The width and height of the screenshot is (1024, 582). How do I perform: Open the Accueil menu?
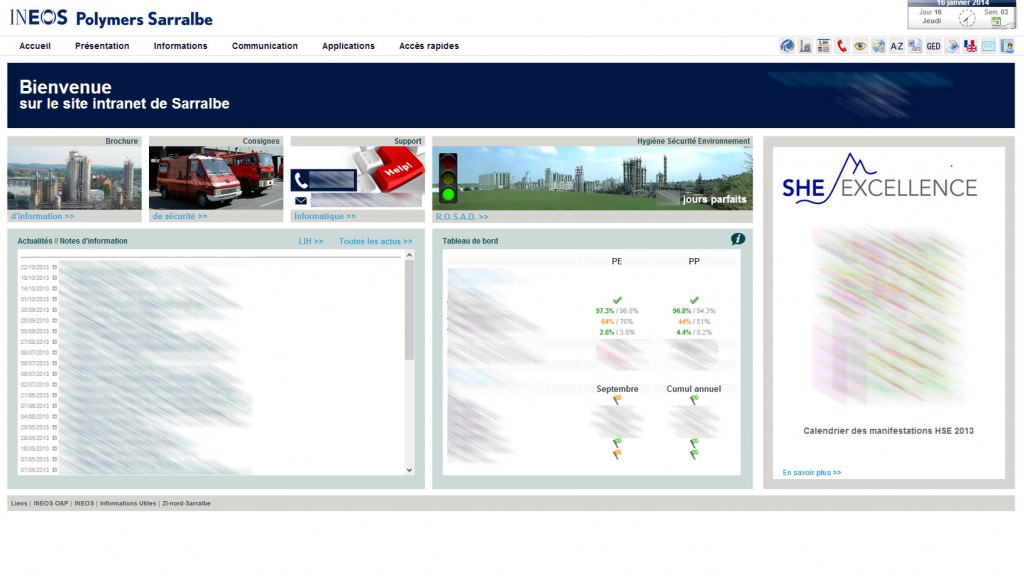coord(35,46)
